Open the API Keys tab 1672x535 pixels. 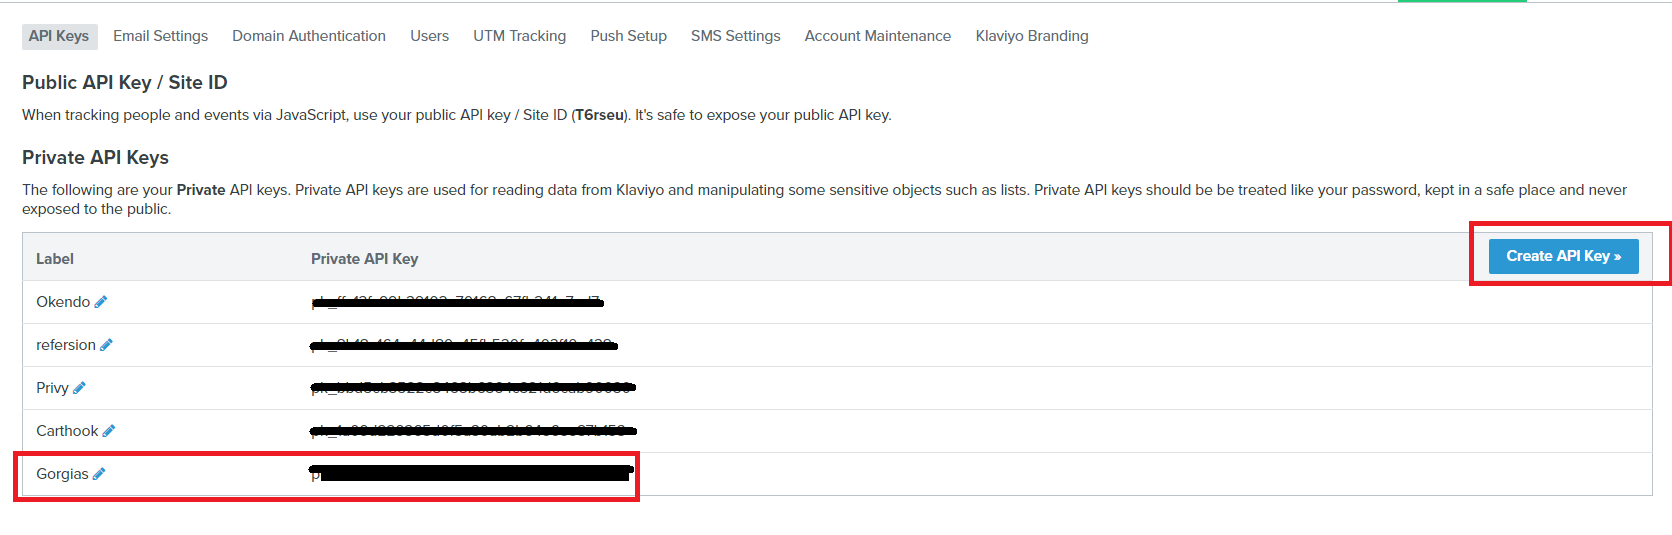[x=59, y=36]
